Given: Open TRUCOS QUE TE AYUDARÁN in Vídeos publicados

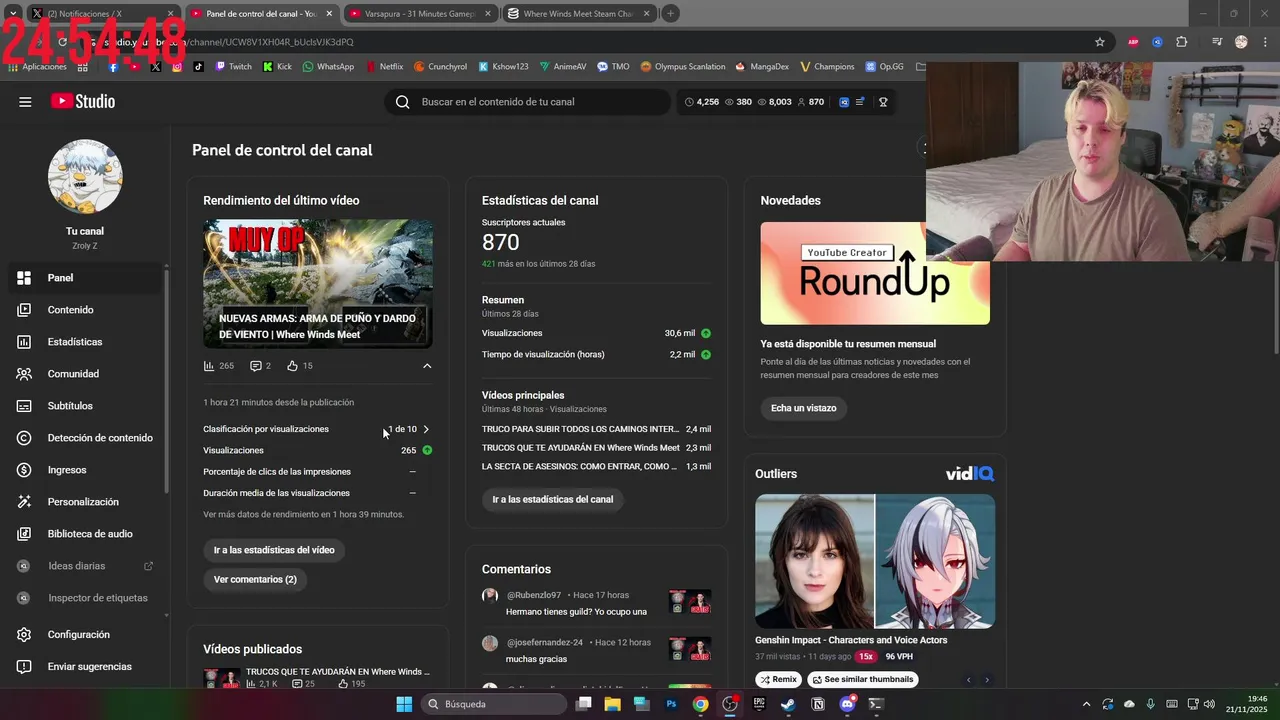Looking at the screenshot, I should point(337,672).
